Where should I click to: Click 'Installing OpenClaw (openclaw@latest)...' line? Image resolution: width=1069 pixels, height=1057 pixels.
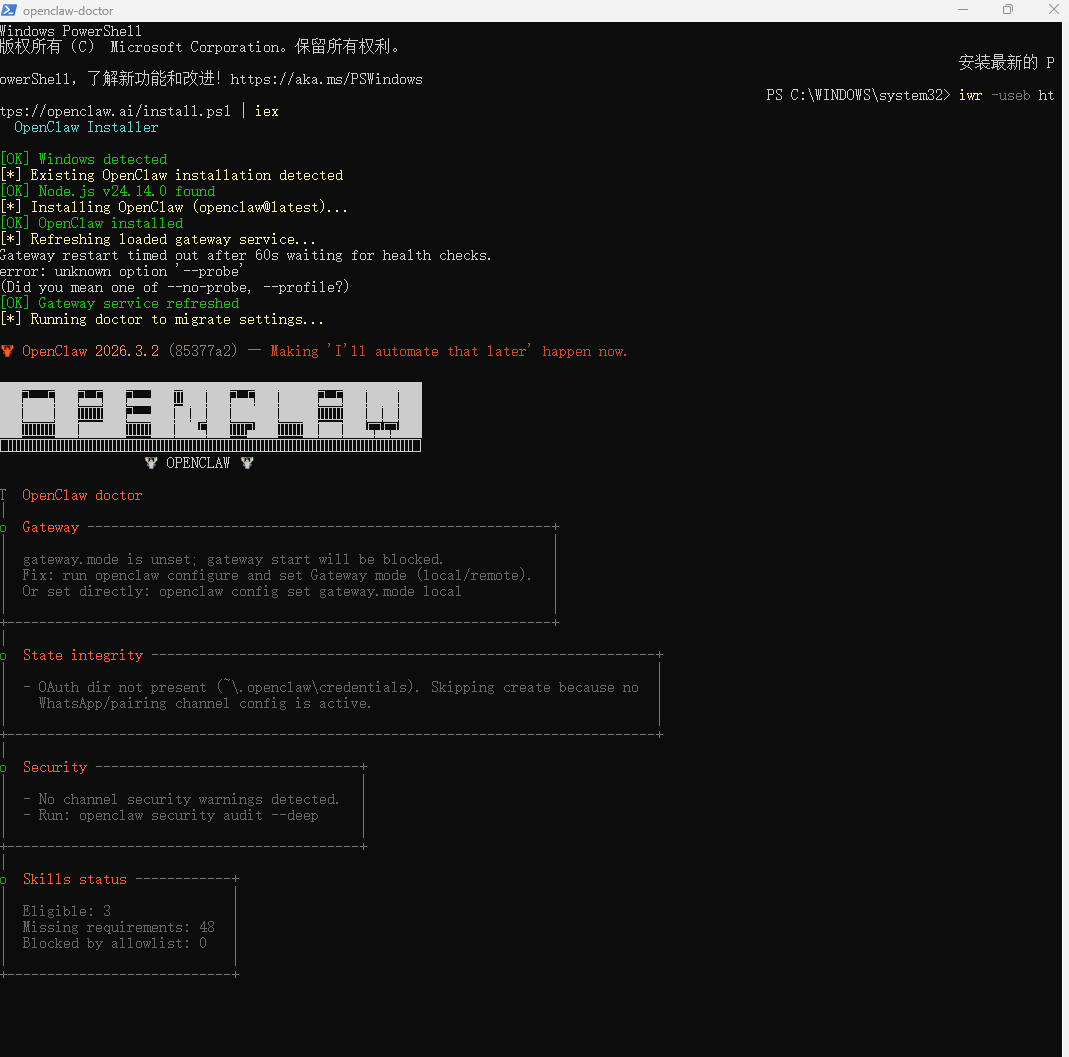pos(174,207)
